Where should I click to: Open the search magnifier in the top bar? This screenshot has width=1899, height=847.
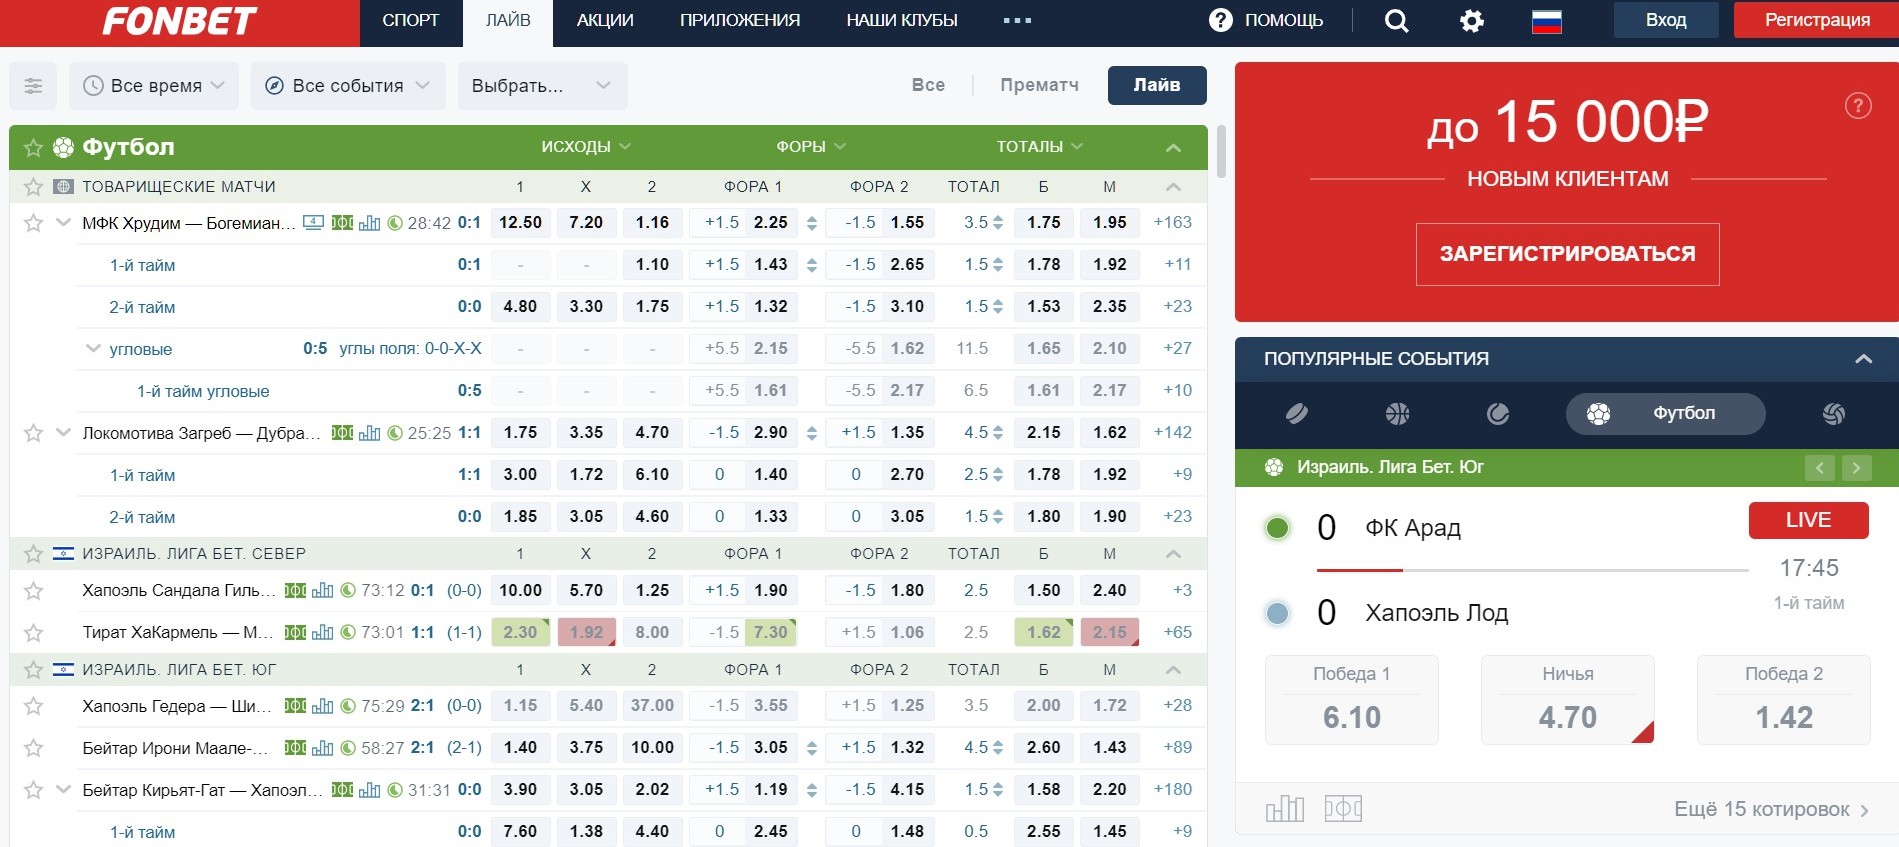(x=1397, y=21)
